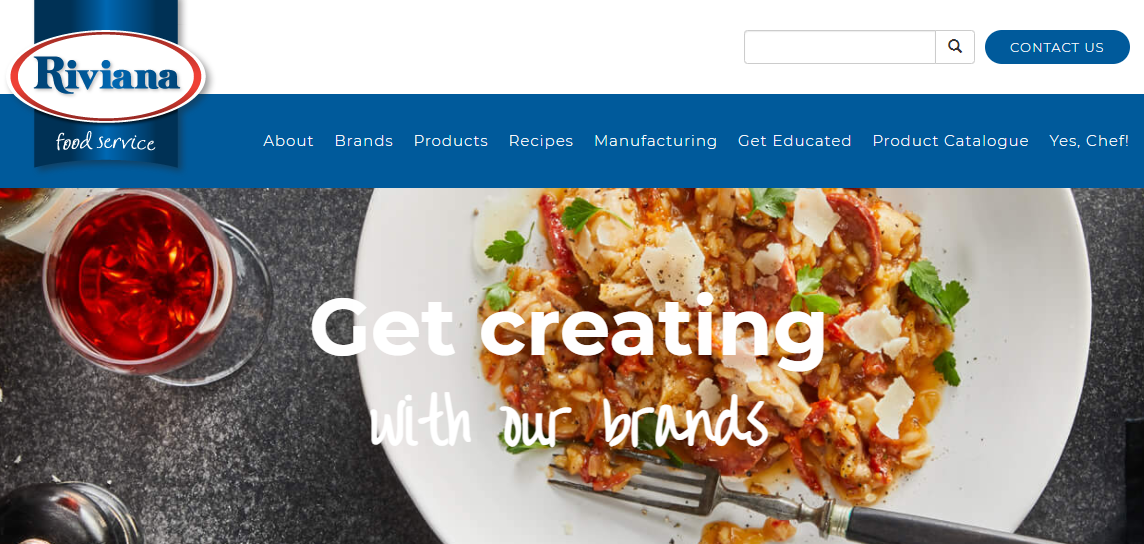Open the Products navigation link
Viewport: 1144px width, 544px height.
tap(451, 141)
